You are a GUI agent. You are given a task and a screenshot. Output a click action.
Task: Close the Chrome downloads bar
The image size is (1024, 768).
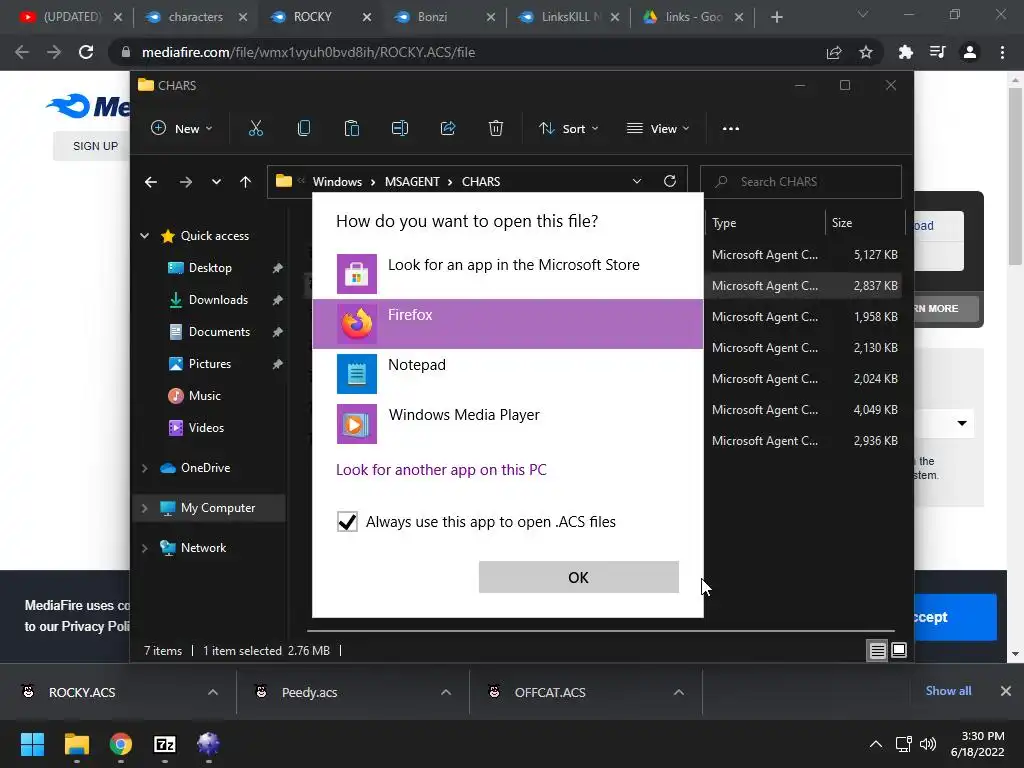click(1006, 691)
